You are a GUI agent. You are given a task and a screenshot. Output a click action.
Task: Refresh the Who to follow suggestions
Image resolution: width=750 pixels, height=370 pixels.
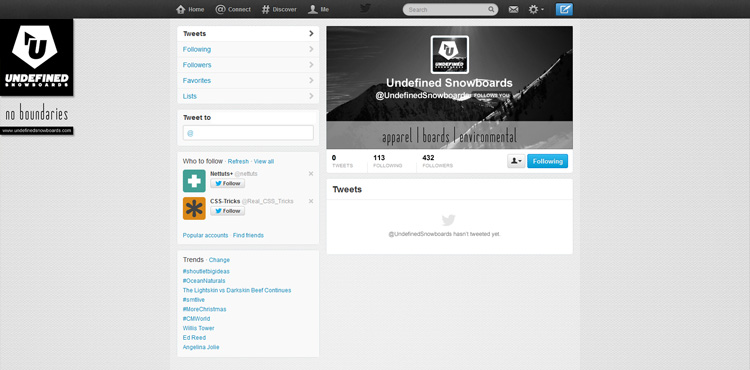[238, 162]
